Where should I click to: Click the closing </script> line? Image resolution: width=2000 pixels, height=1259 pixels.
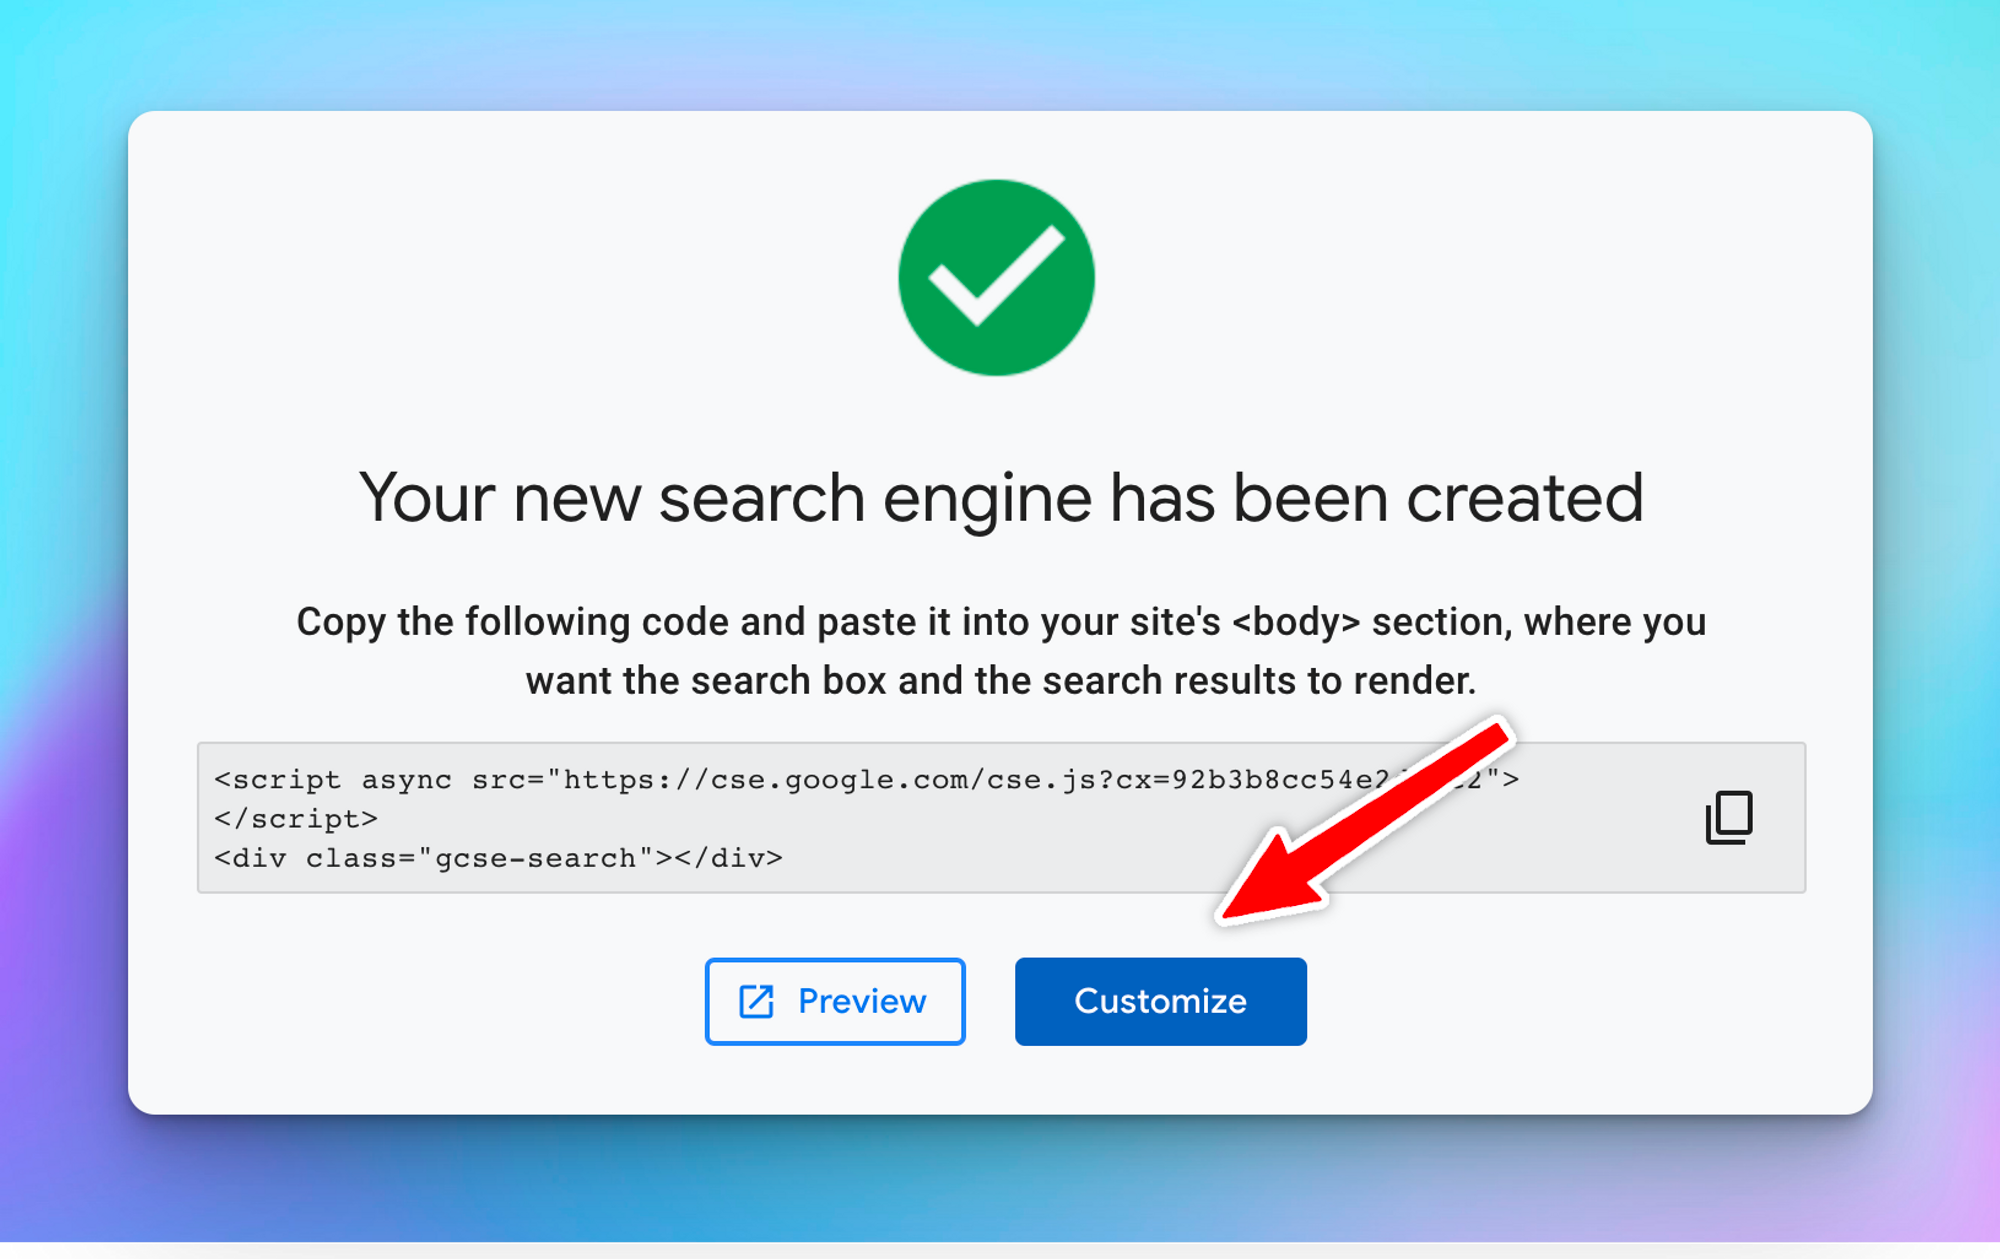(x=296, y=819)
